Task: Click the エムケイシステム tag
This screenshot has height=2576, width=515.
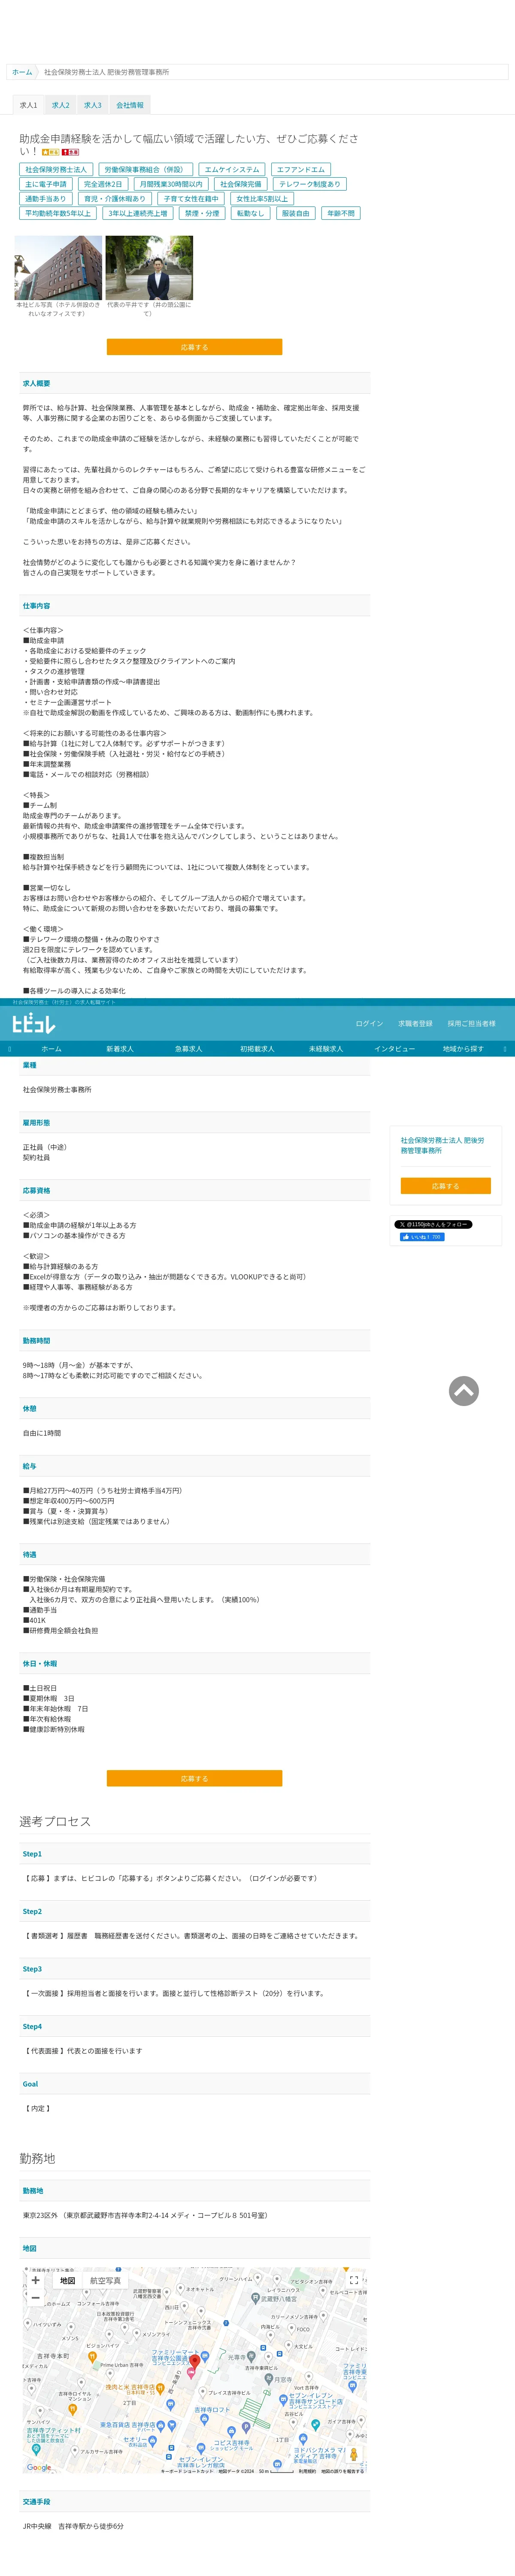Action: (232, 170)
